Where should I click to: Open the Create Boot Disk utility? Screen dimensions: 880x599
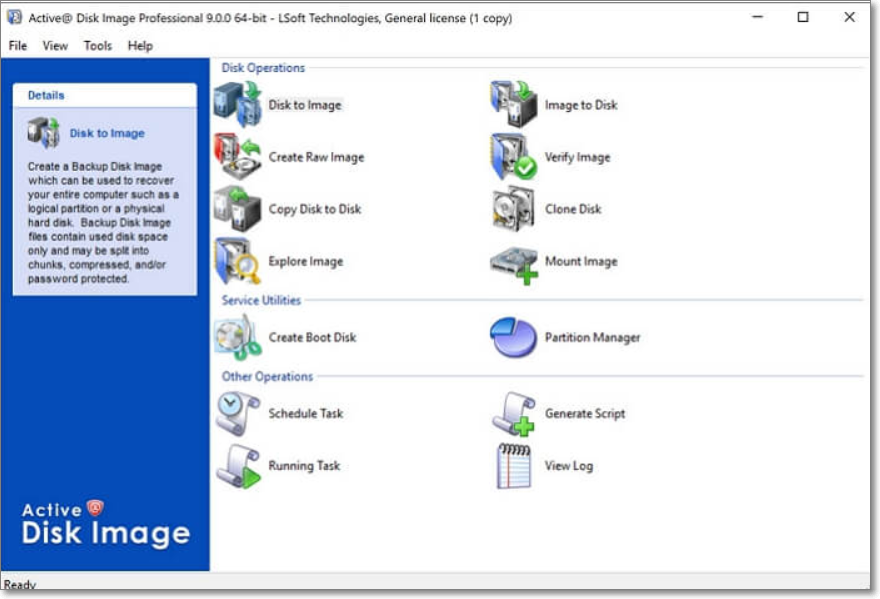pos(314,337)
